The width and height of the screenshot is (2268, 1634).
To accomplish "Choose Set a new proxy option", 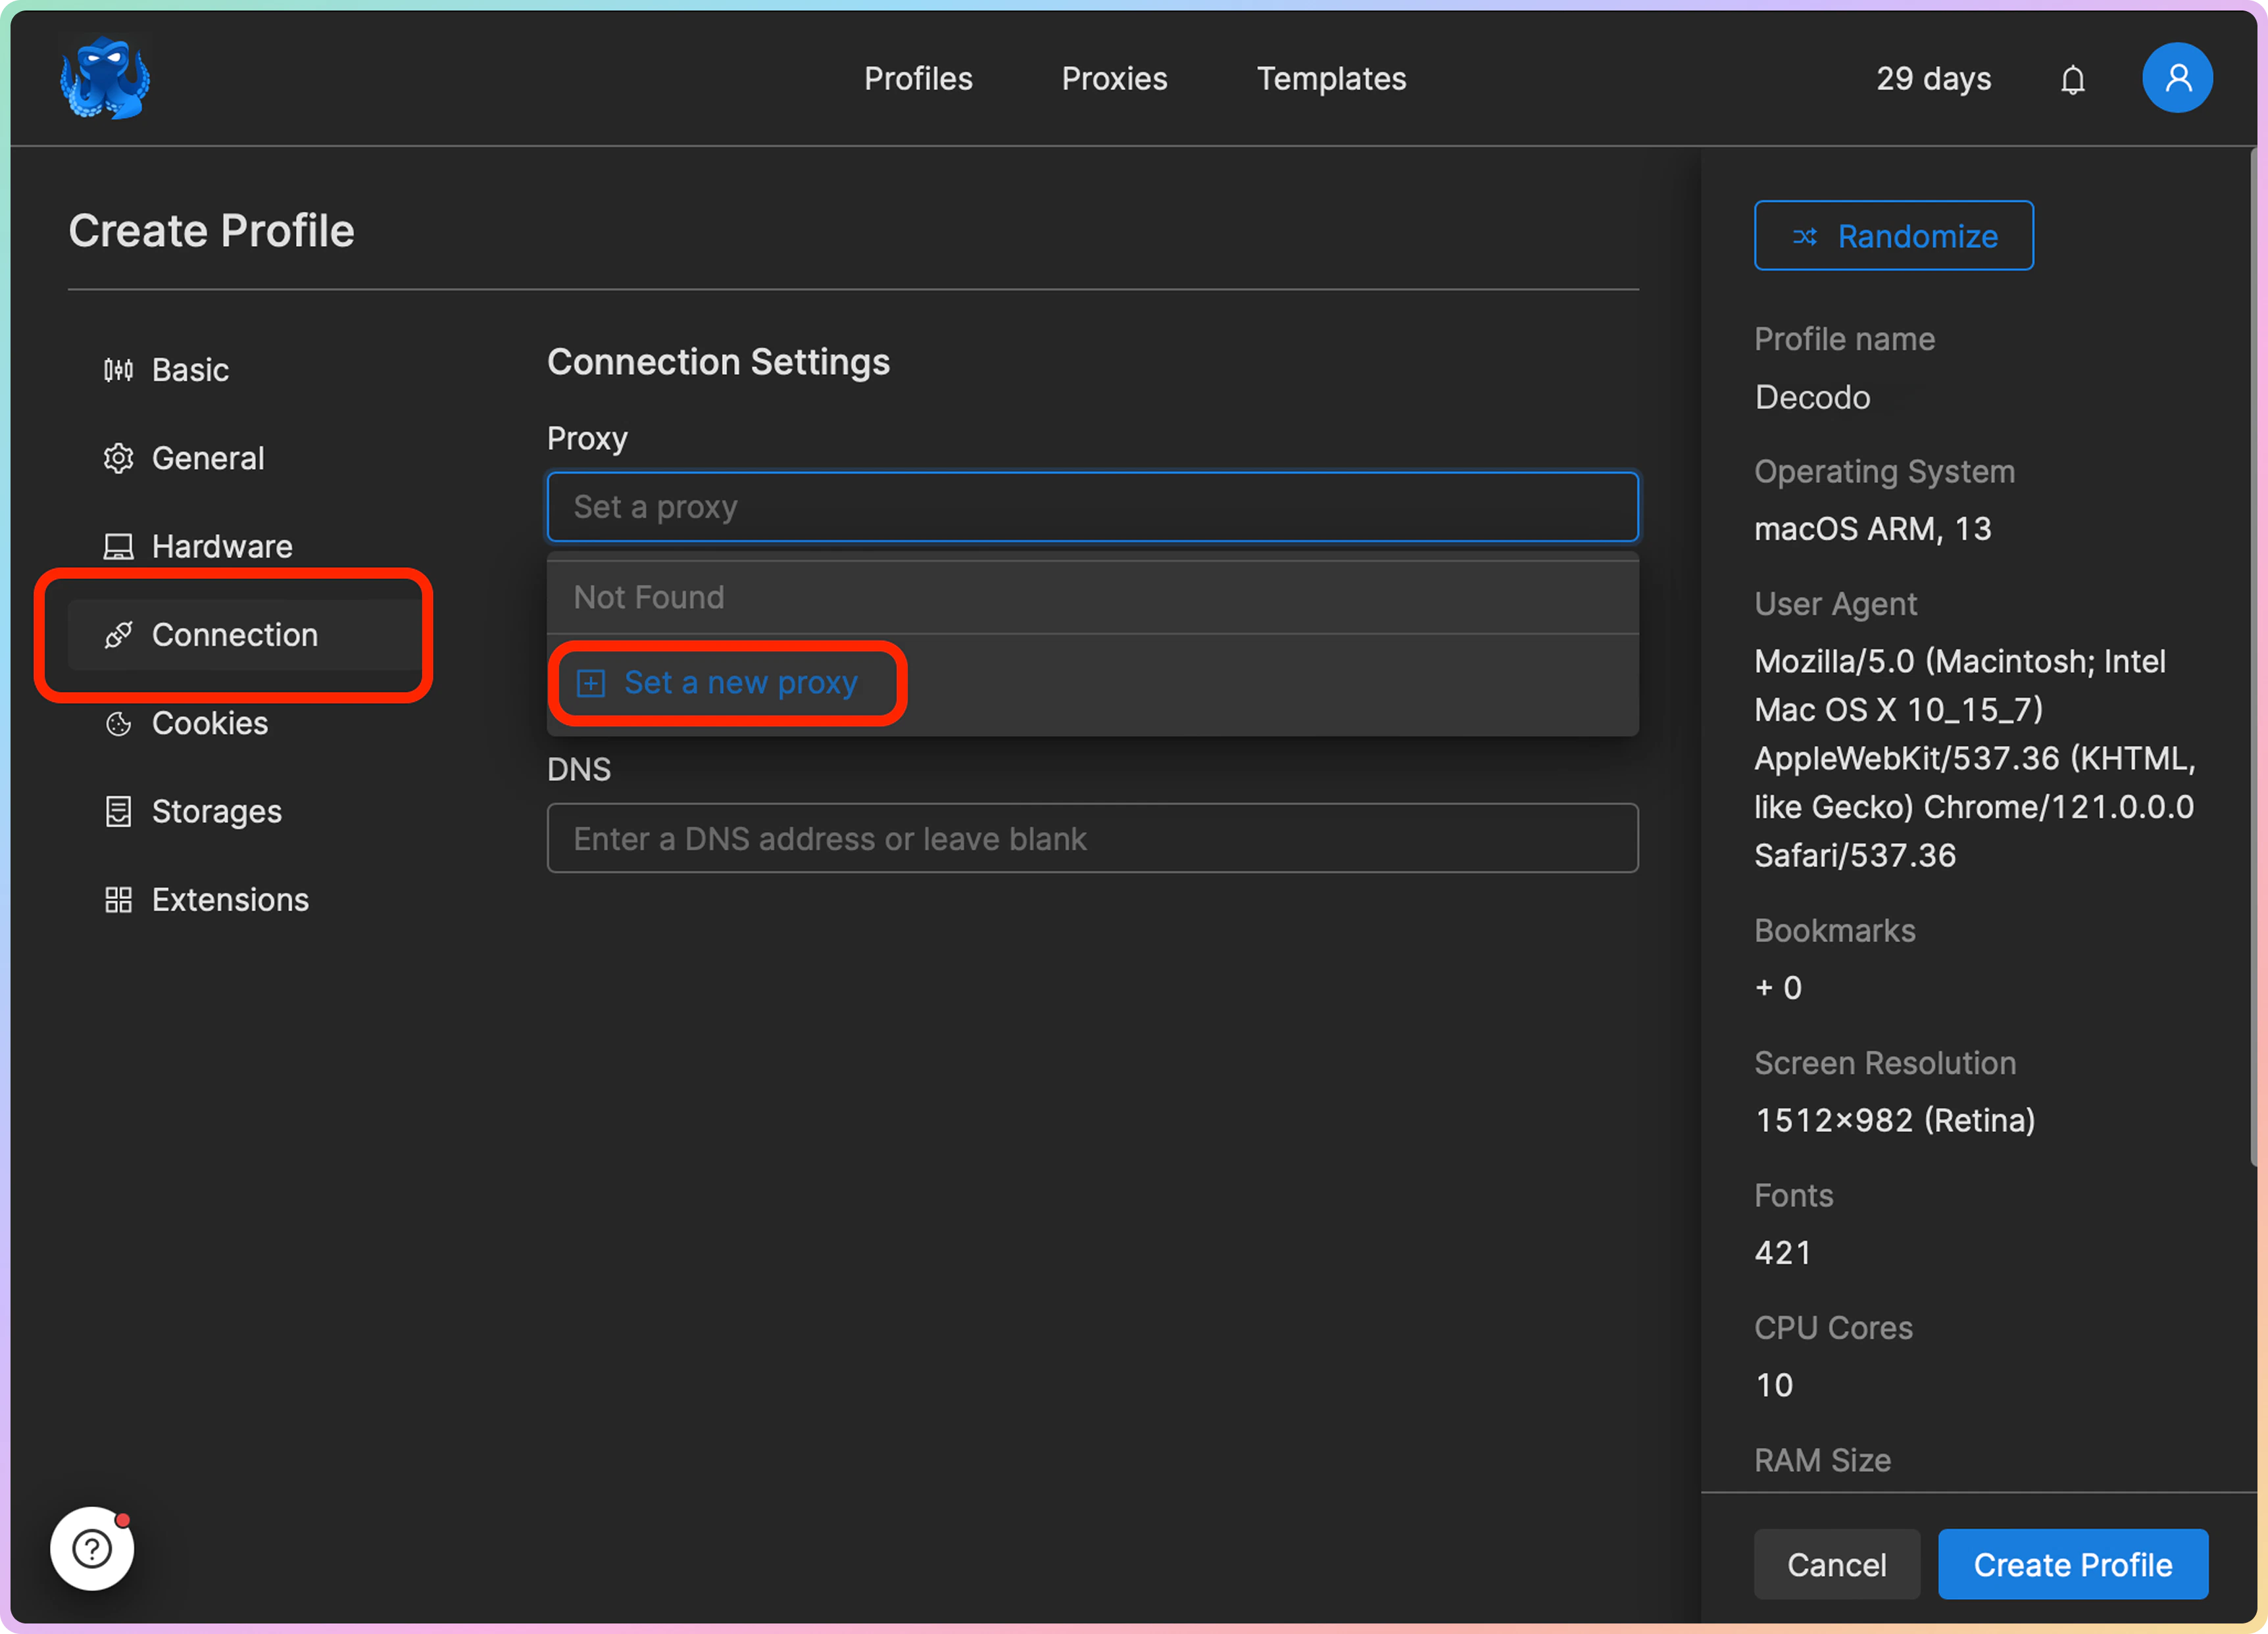I will [x=740, y=683].
